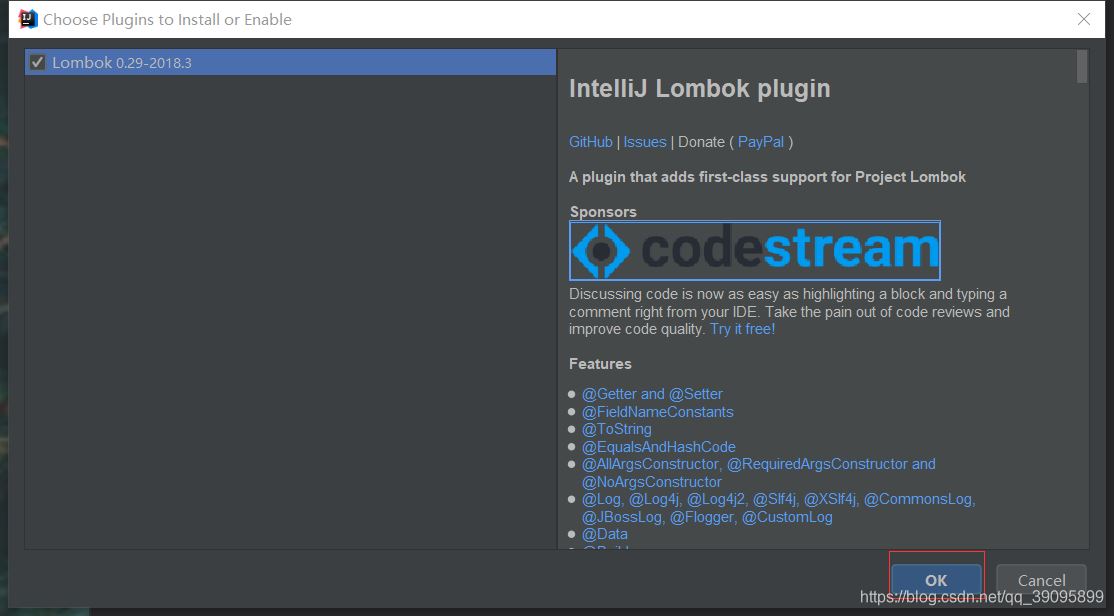Close the Choose Plugins dialog window
This screenshot has width=1114, height=616.
coord(1083,19)
